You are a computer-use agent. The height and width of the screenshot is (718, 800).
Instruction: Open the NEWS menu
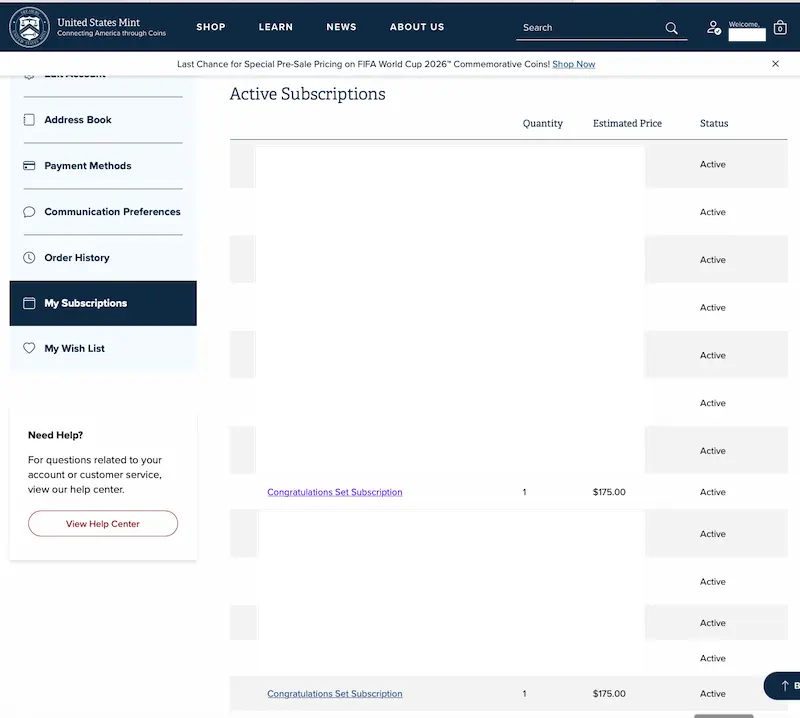coord(341,27)
